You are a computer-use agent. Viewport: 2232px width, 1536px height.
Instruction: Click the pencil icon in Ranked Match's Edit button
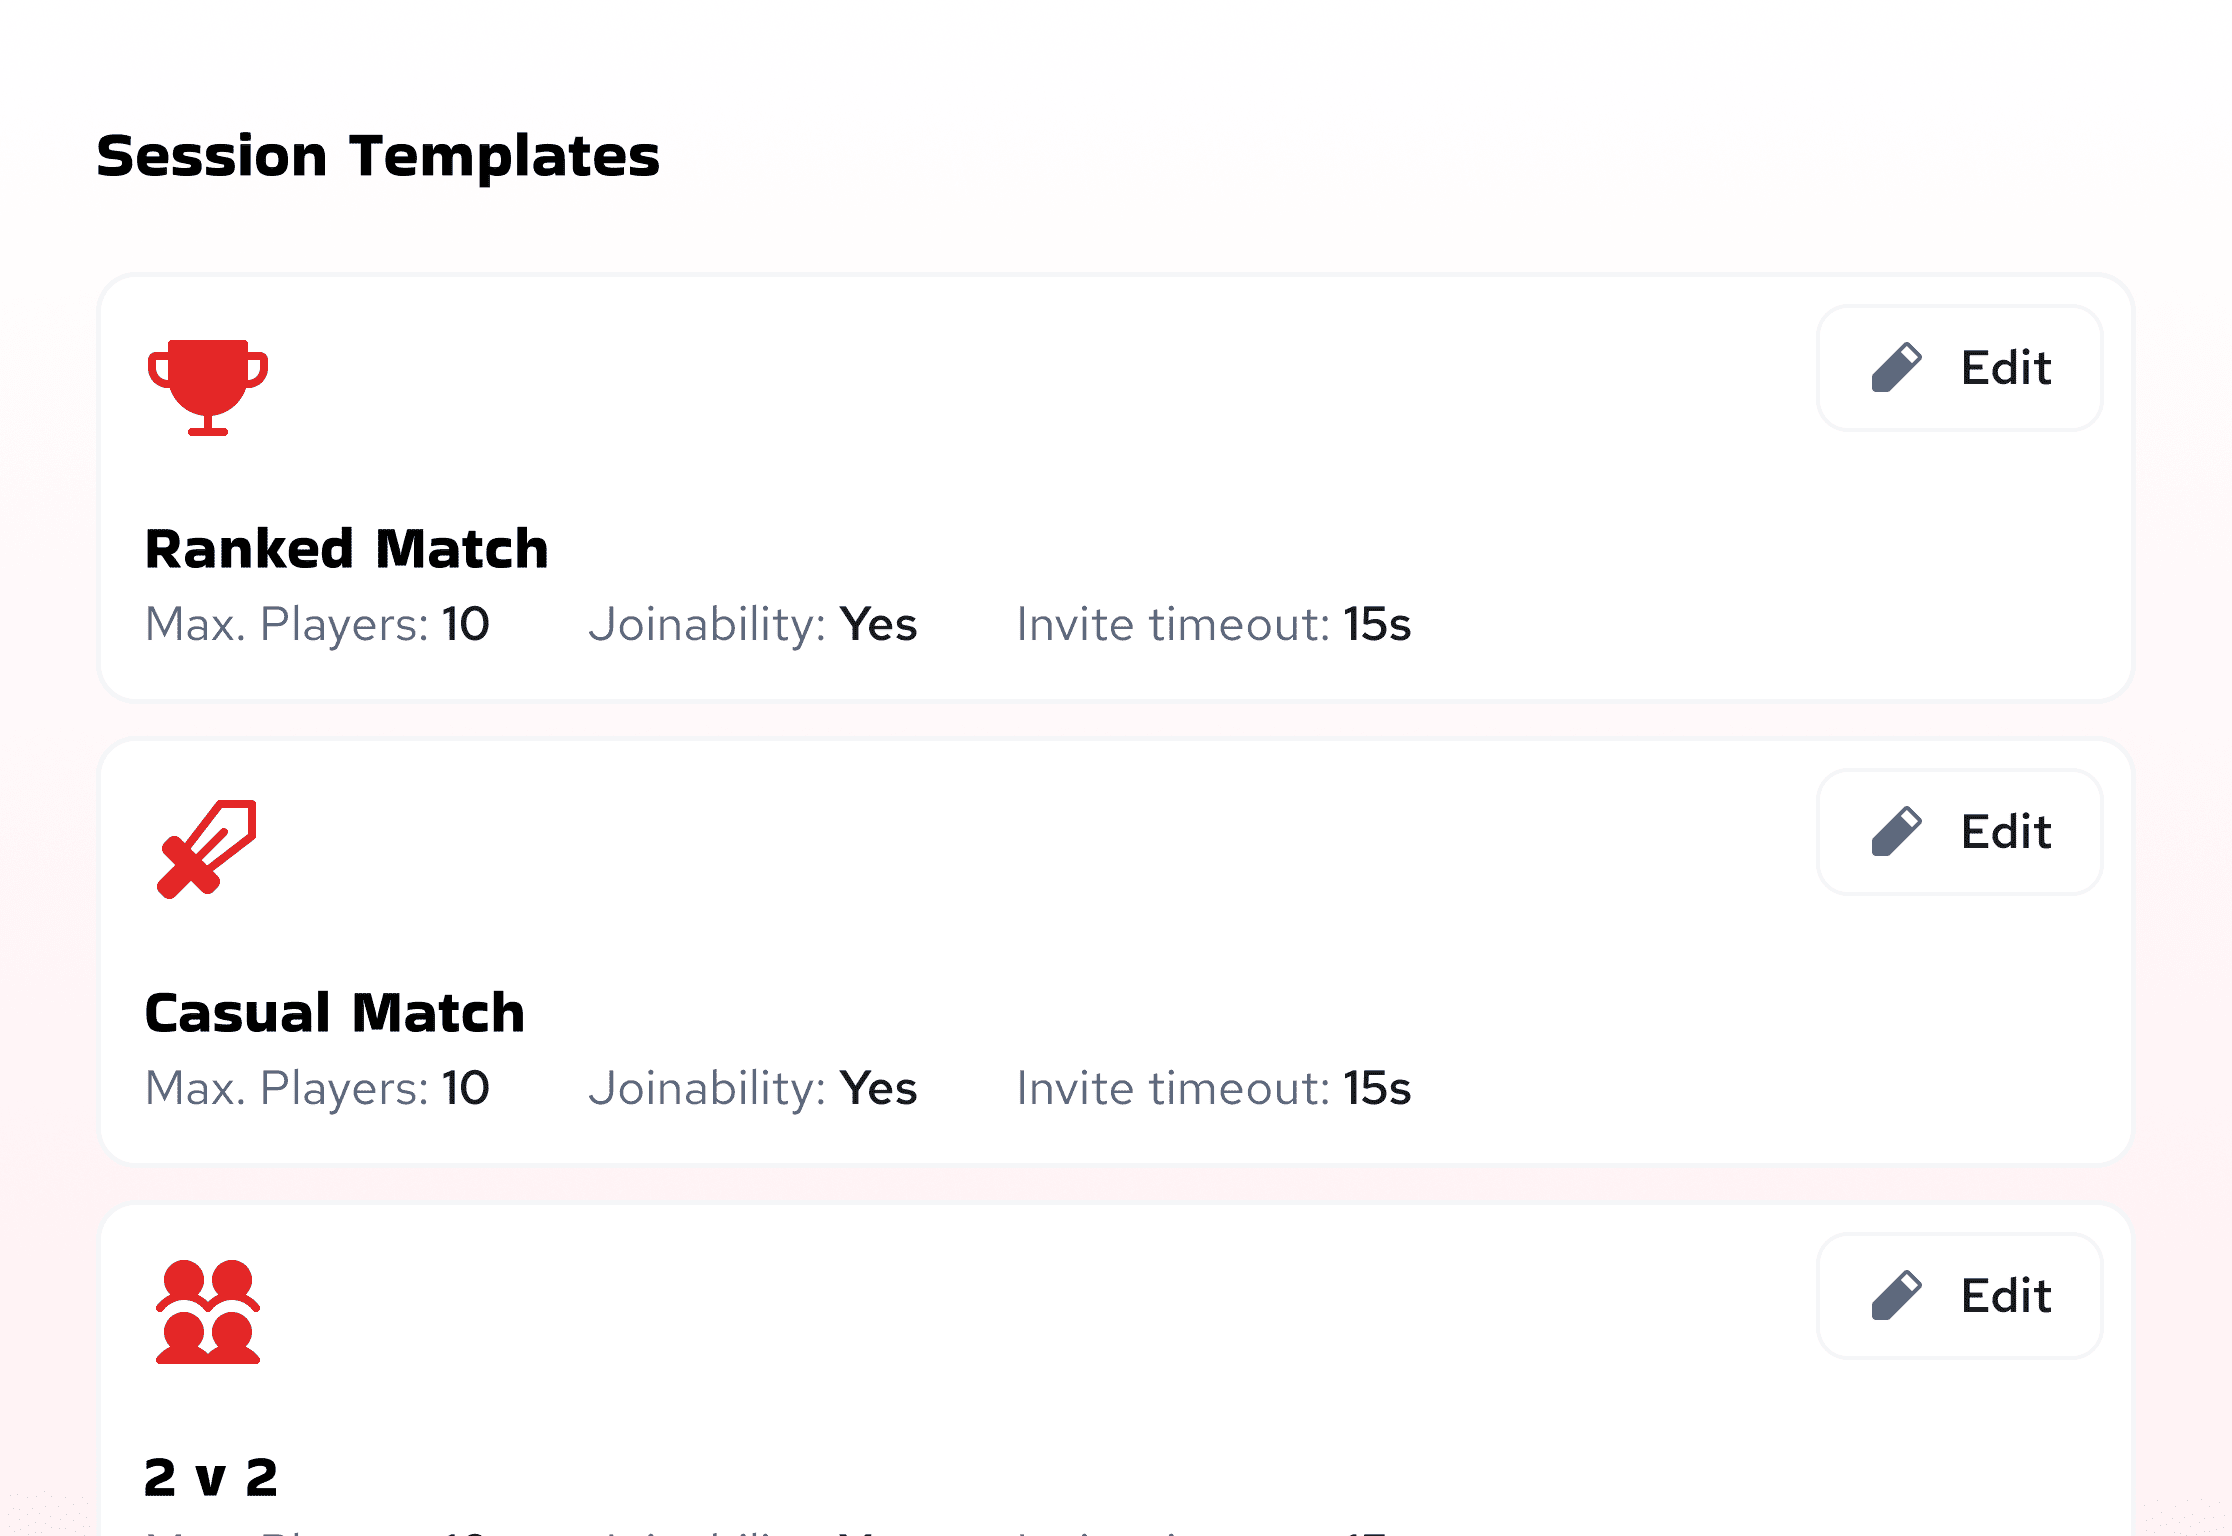click(1896, 368)
